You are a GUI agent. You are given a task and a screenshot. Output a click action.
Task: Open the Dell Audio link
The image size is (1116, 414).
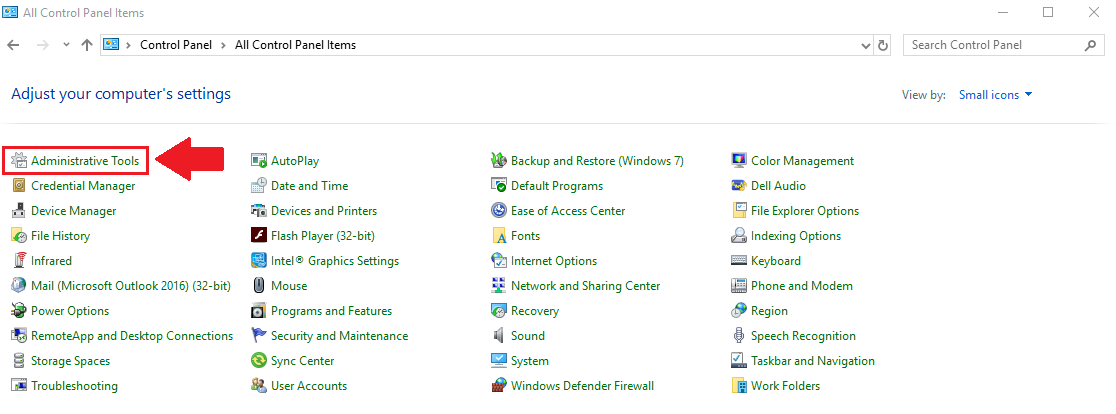click(778, 186)
